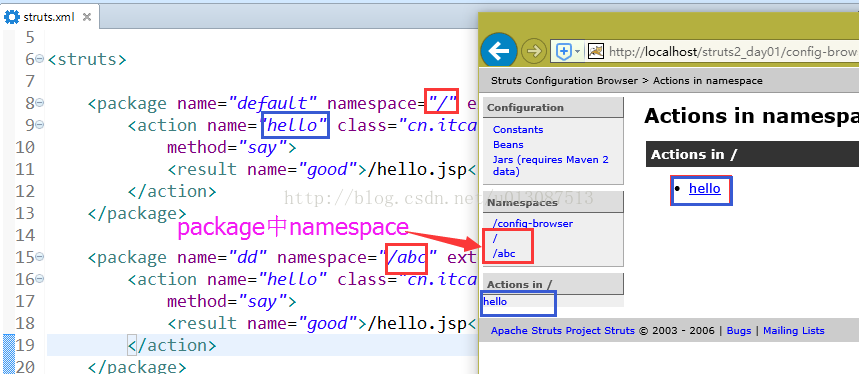Click action name "hello" on line 9
The height and width of the screenshot is (374, 859).
[295, 125]
